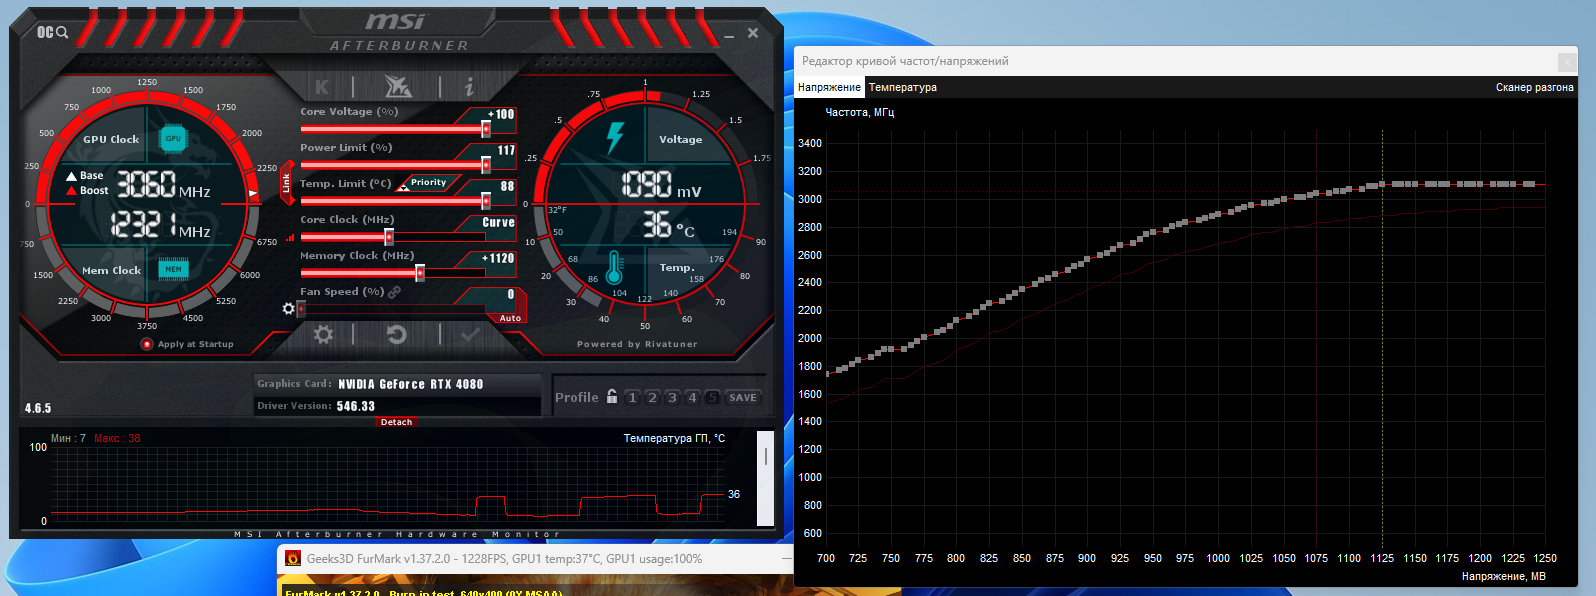Click Fan Speed slider handle
Screen dimensions: 1596x596
tap(301, 309)
